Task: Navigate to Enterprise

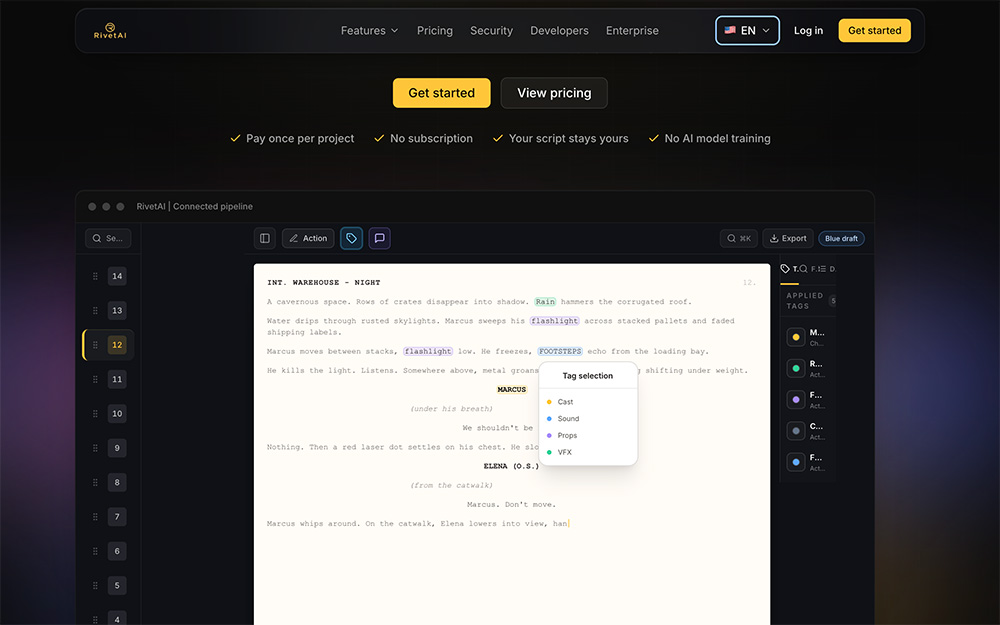Action: pyautogui.click(x=632, y=31)
